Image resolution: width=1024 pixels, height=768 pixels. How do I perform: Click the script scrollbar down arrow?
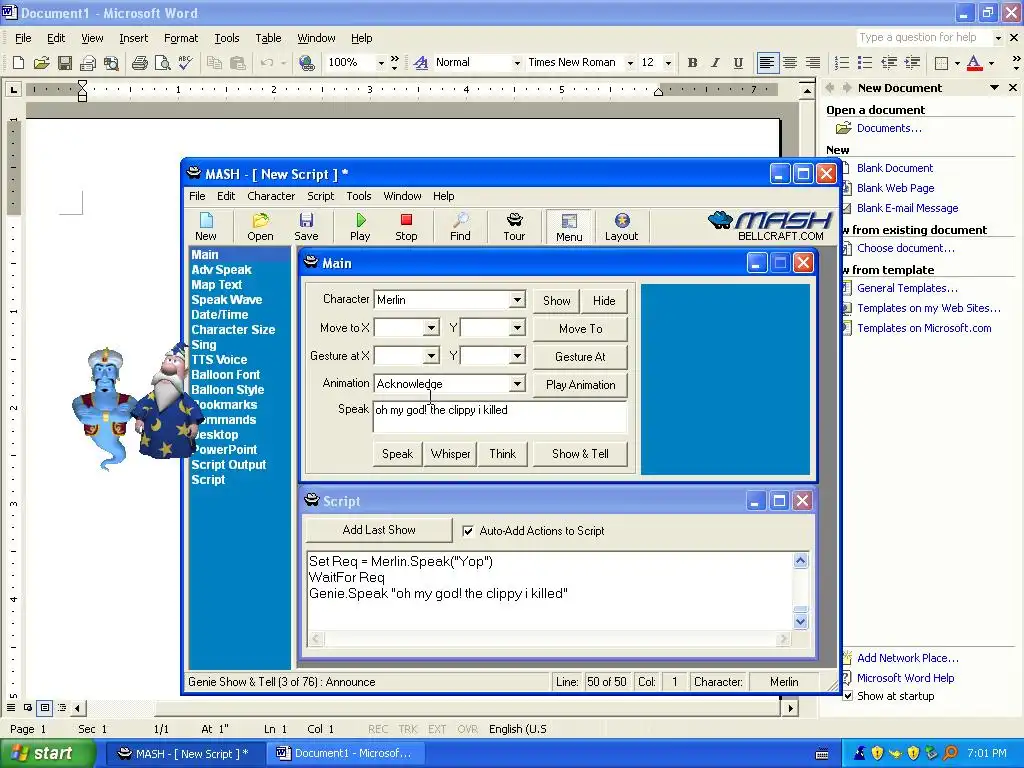(x=801, y=622)
